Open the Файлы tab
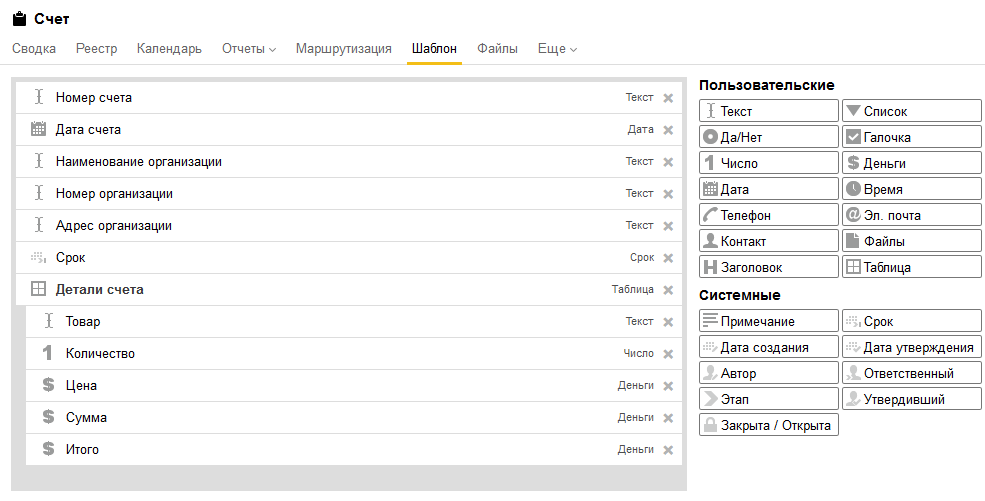985x501 pixels. coord(497,49)
